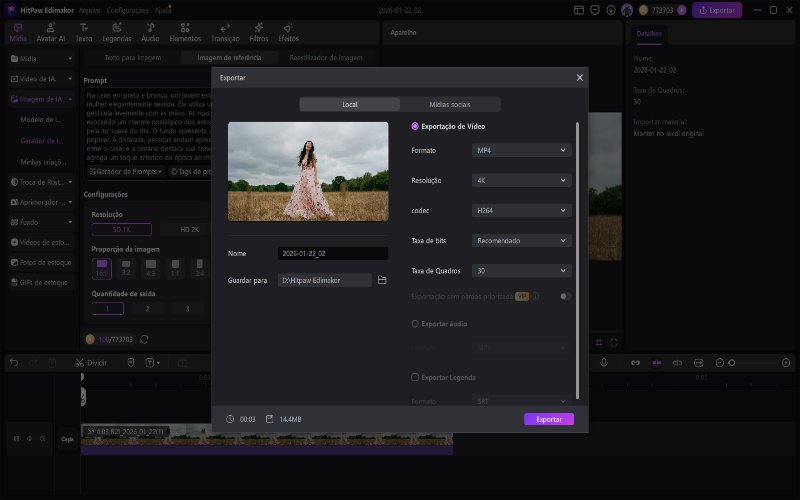Viewport: 800px width, 500px height.
Task: Enable the Exportar Legenda checkbox
Action: 415,377
